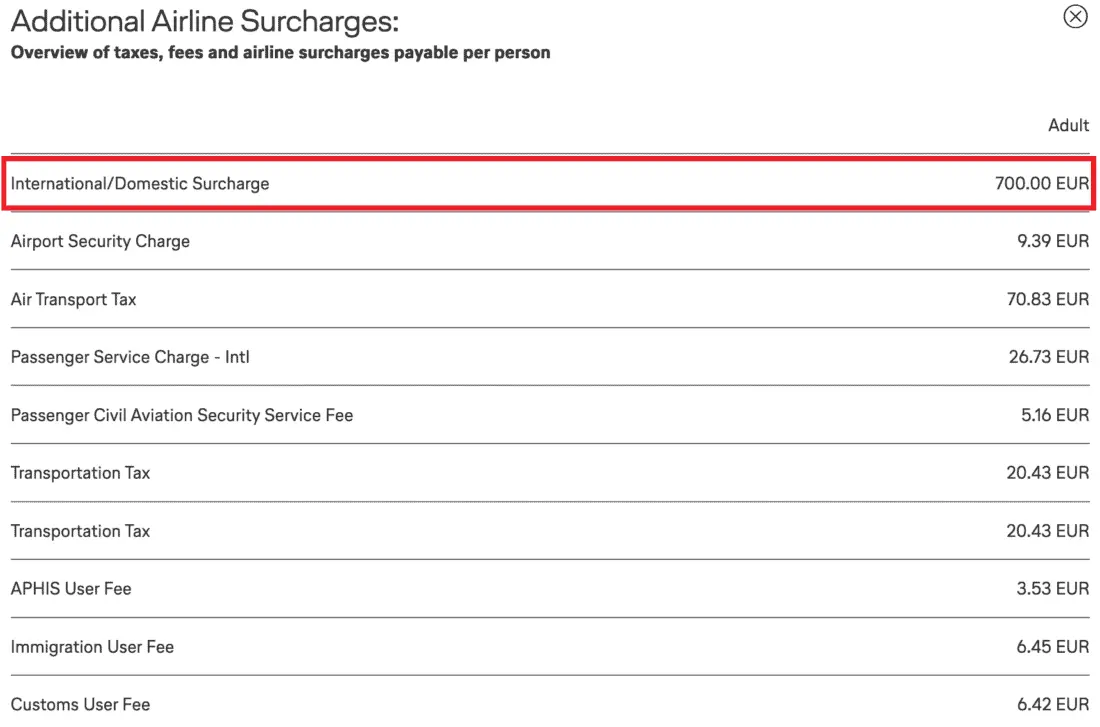The image size is (1100, 727).
Task: Click the overview of taxes and fees subtitle
Action: pyautogui.click(x=280, y=52)
